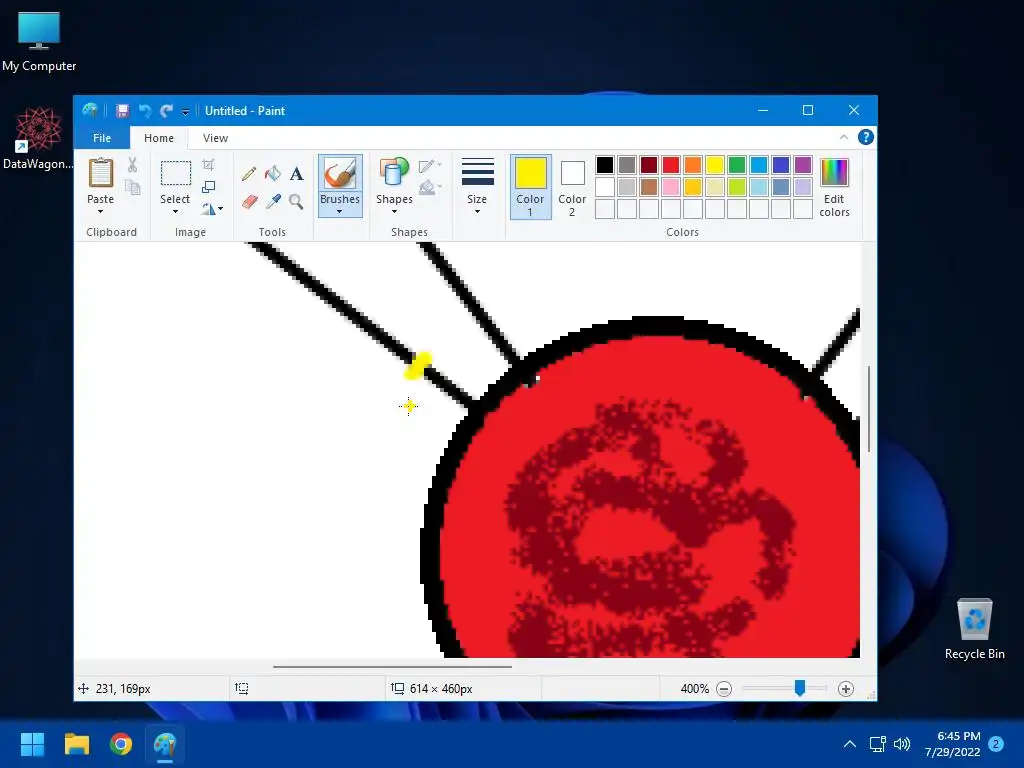Click Paint app icon in title bar
Image resolution: width=1024 pixels, height=768 pixels.
tap(90, 110)
